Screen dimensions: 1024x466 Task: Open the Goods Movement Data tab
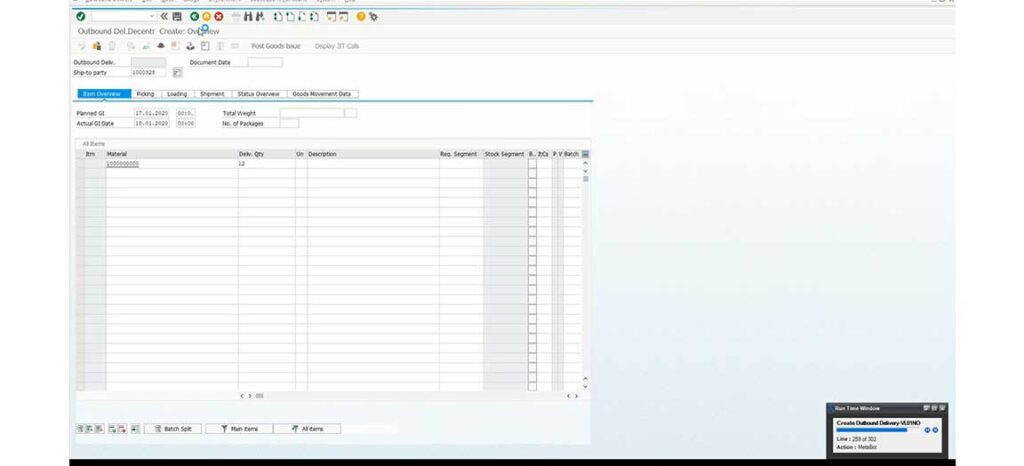(x=321, y=94)
